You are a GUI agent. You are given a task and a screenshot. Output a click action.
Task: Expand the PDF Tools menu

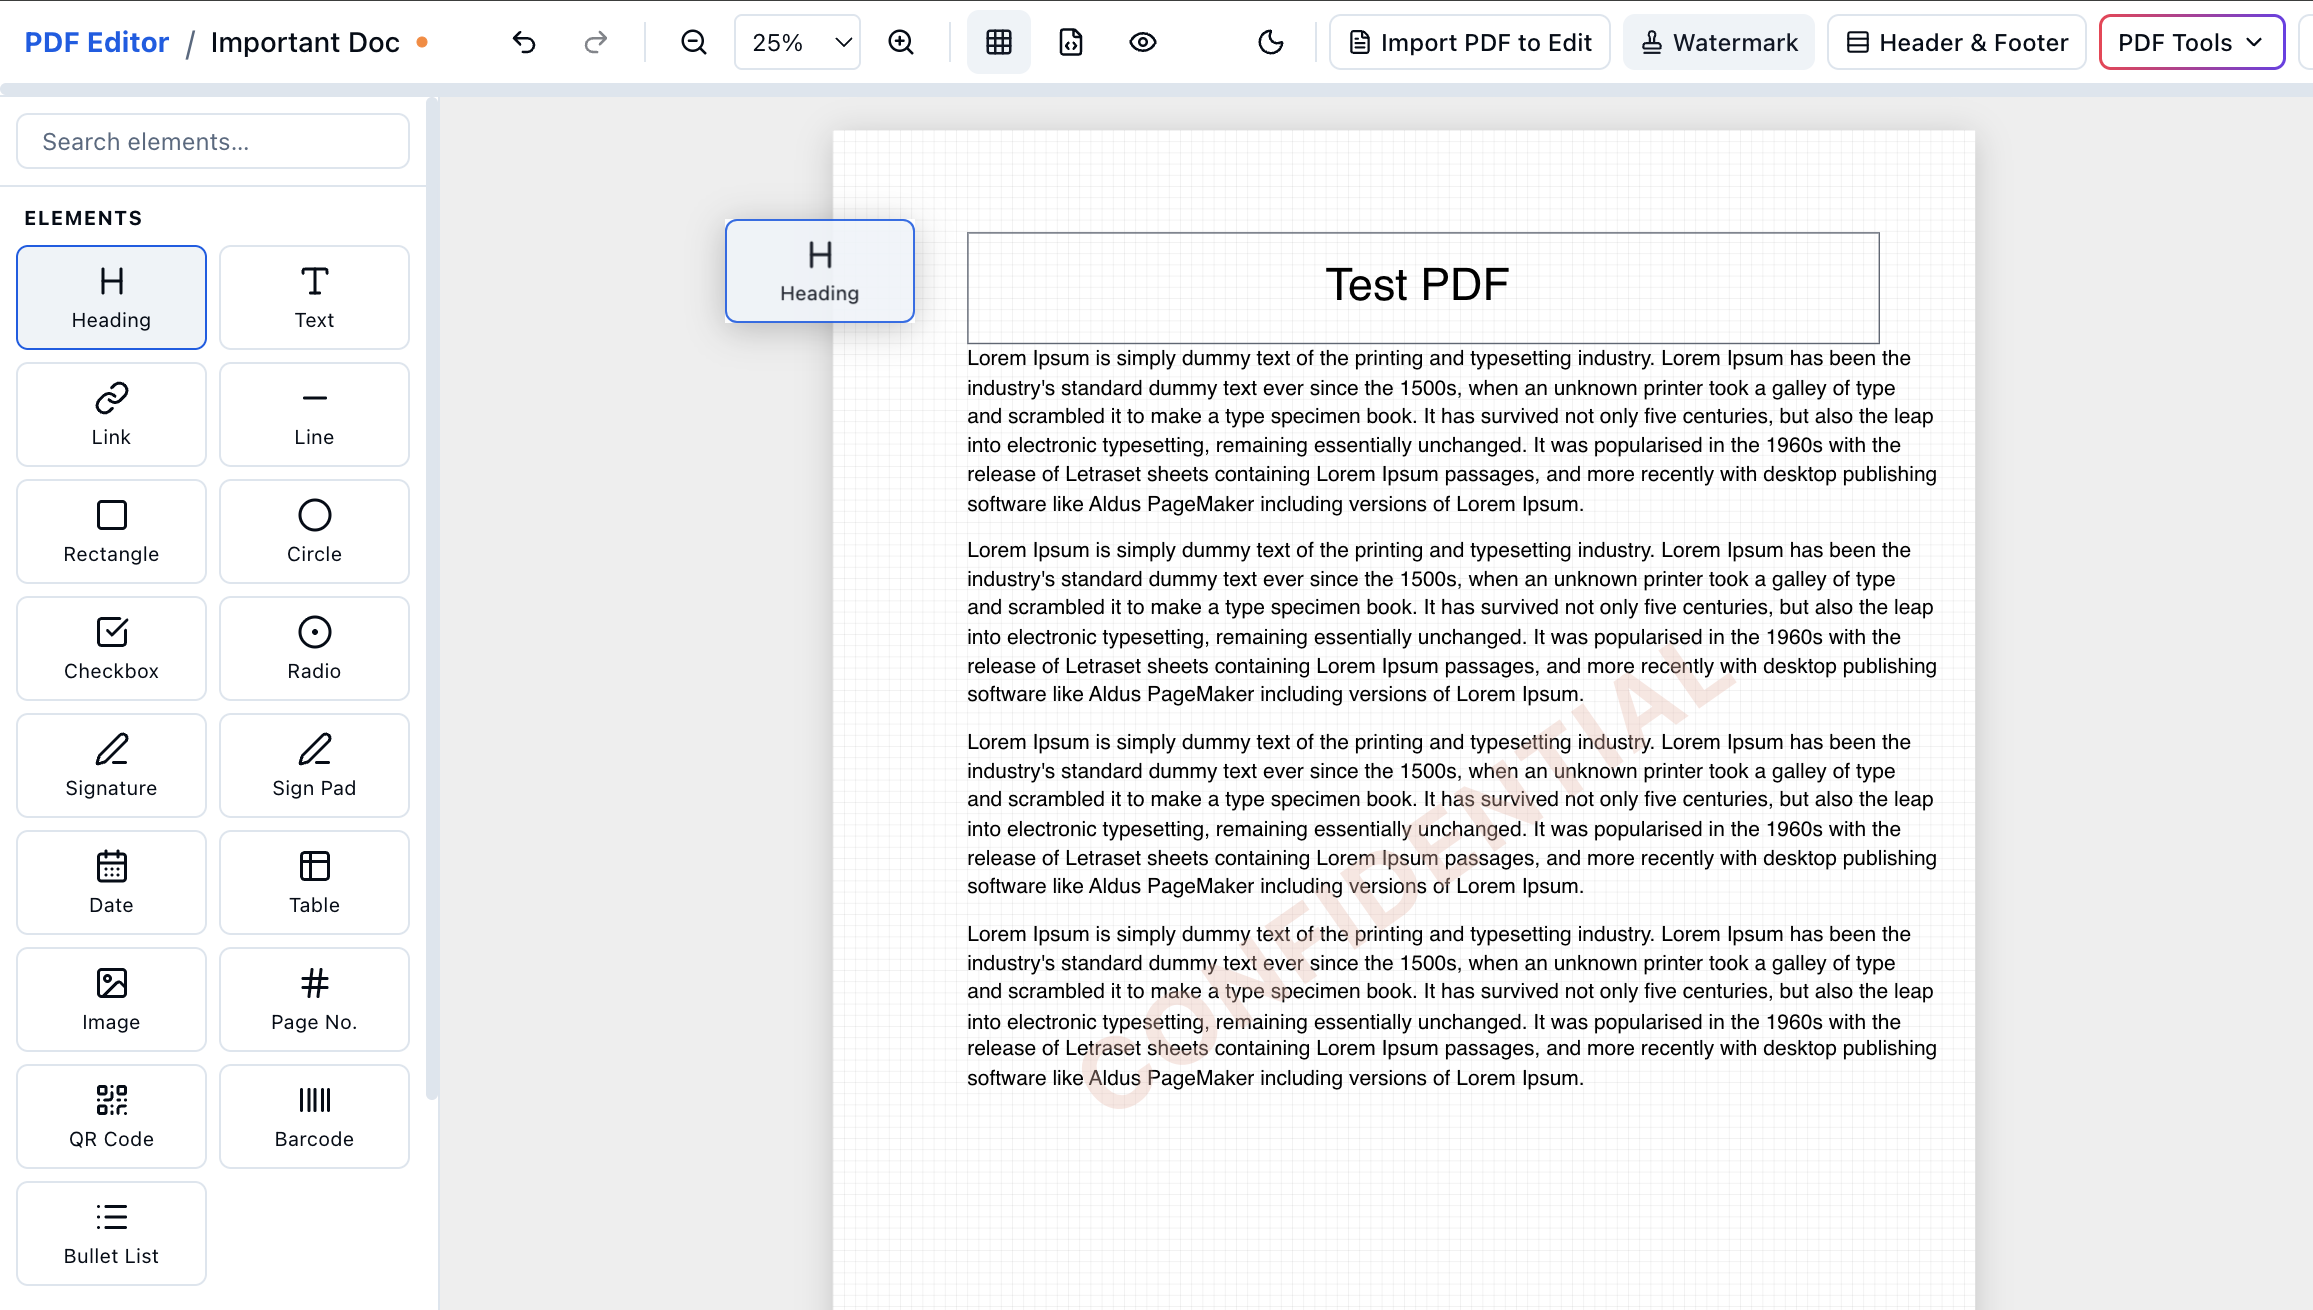2190,41
